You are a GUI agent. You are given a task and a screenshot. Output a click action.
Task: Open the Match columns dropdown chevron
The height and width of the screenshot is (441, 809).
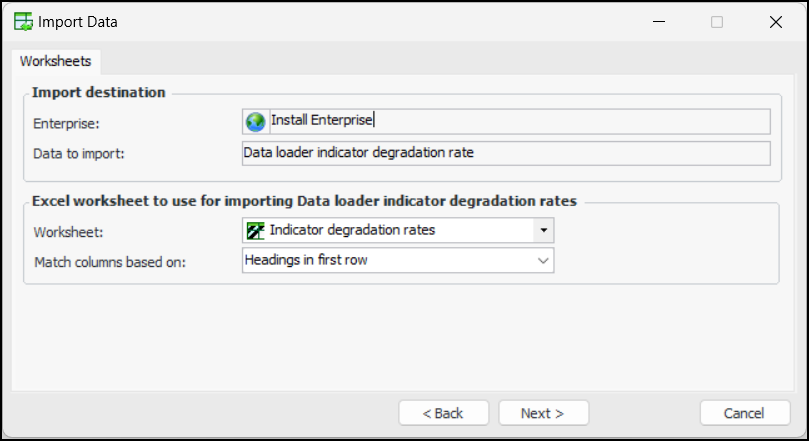(543, 260)
